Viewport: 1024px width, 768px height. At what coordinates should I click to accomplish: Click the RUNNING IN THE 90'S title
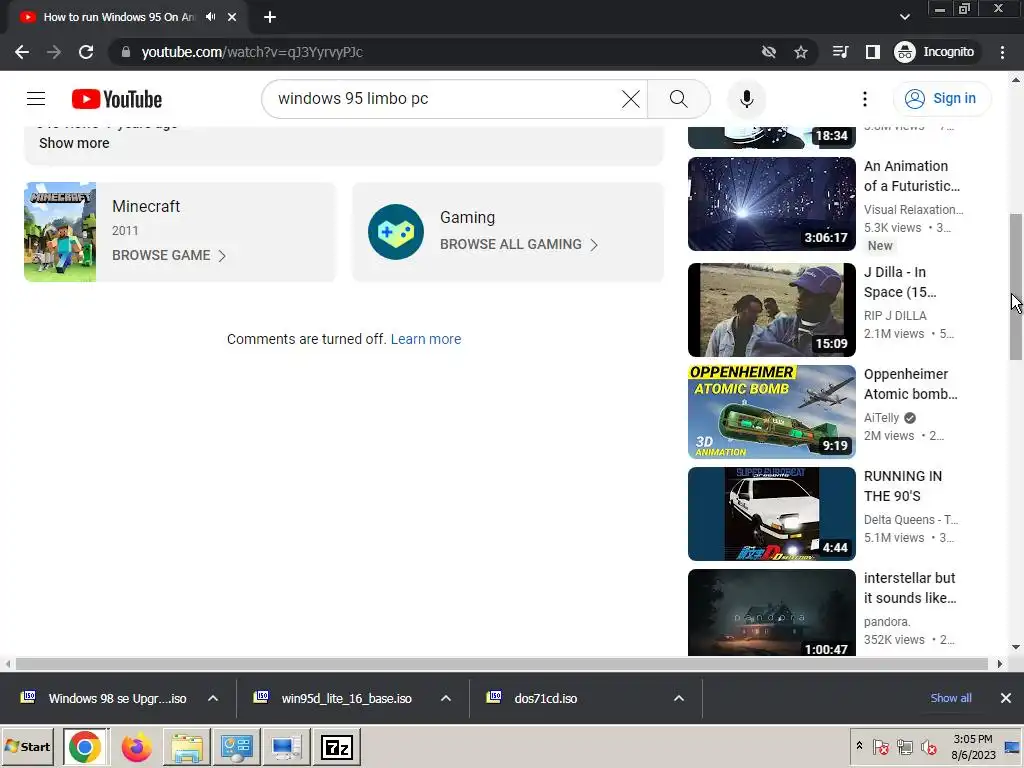pos(903,486)
